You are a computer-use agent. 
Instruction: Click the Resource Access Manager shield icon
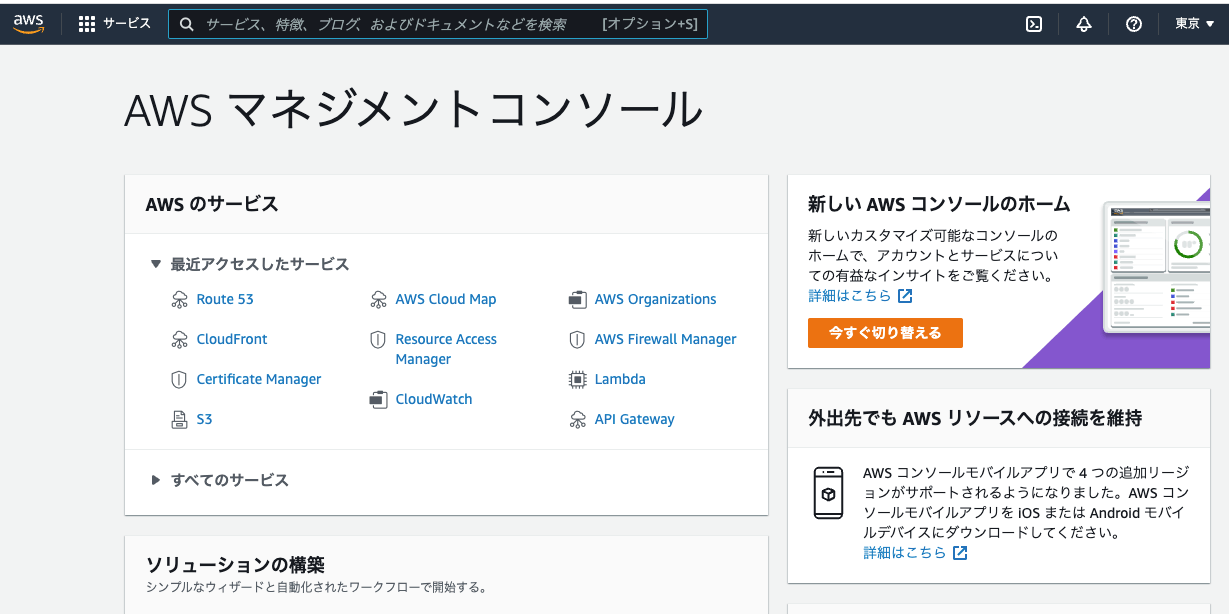378,340
